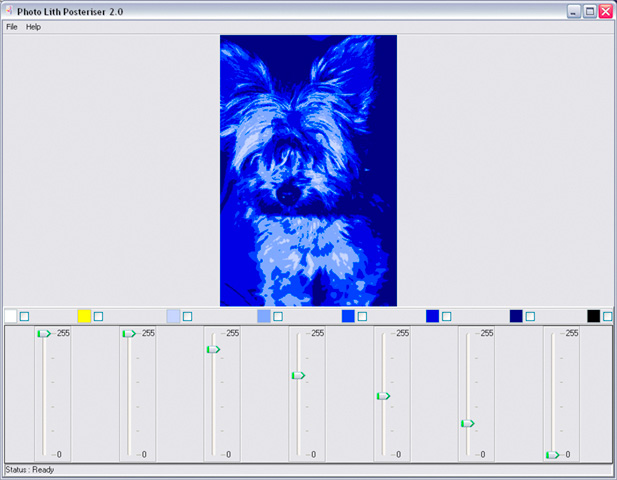The width and height of the screenshot is (617, 480).
Task: Click the navy blue color swatch
Action: 516,316
